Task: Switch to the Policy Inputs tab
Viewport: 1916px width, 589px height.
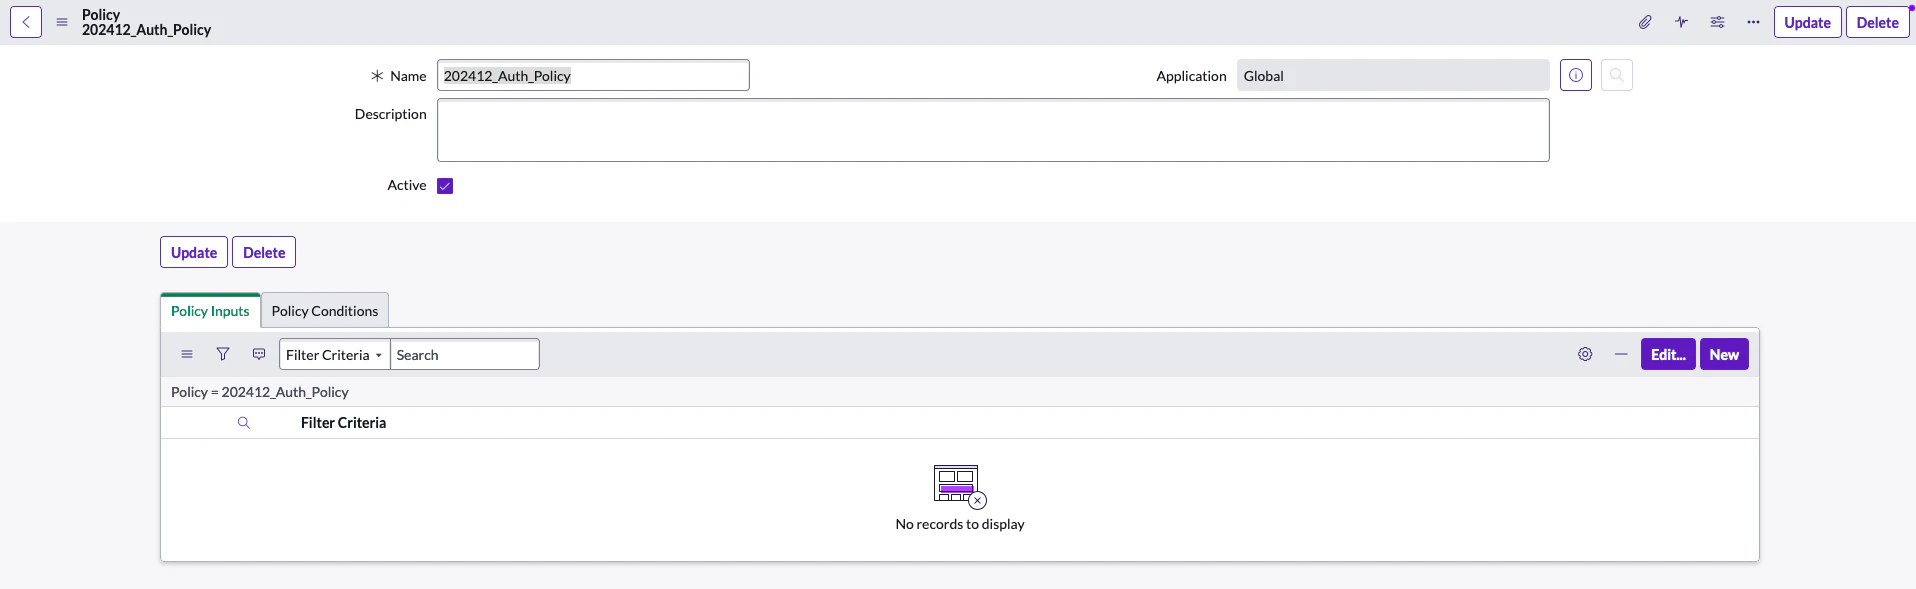Action: (210, 311)
